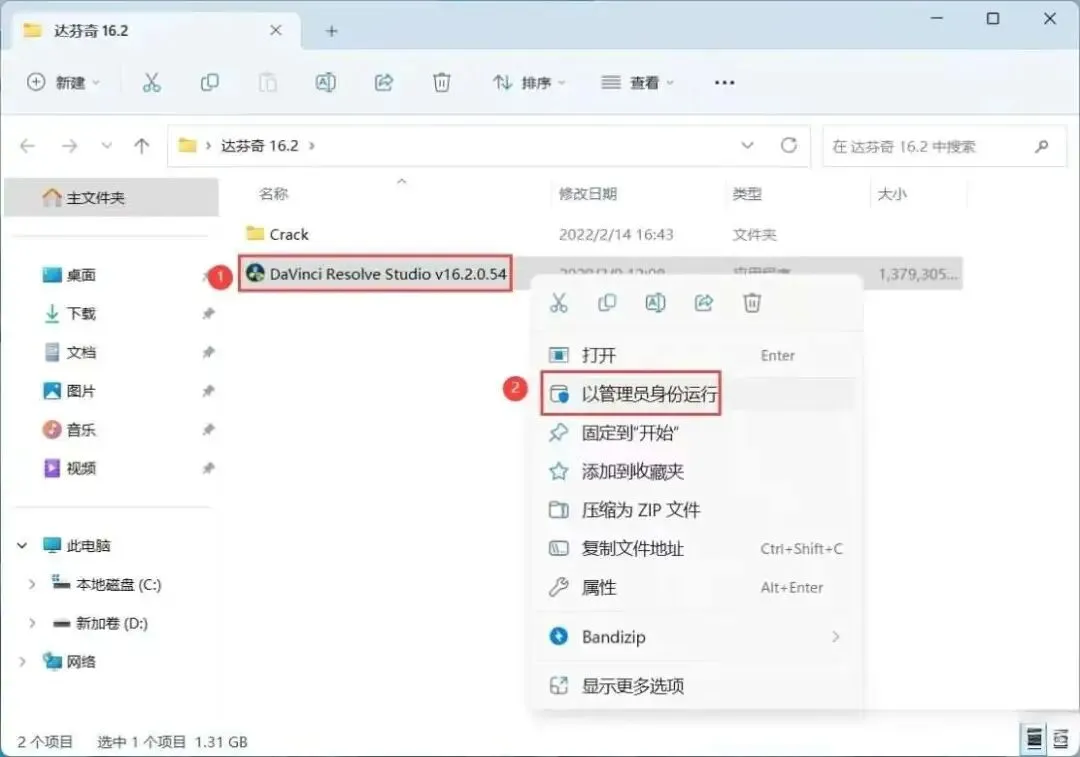The height and width of the screenshot is (757, 1080).
Task: Switch to large icons view in status bar
Action: pos(1061,739)
